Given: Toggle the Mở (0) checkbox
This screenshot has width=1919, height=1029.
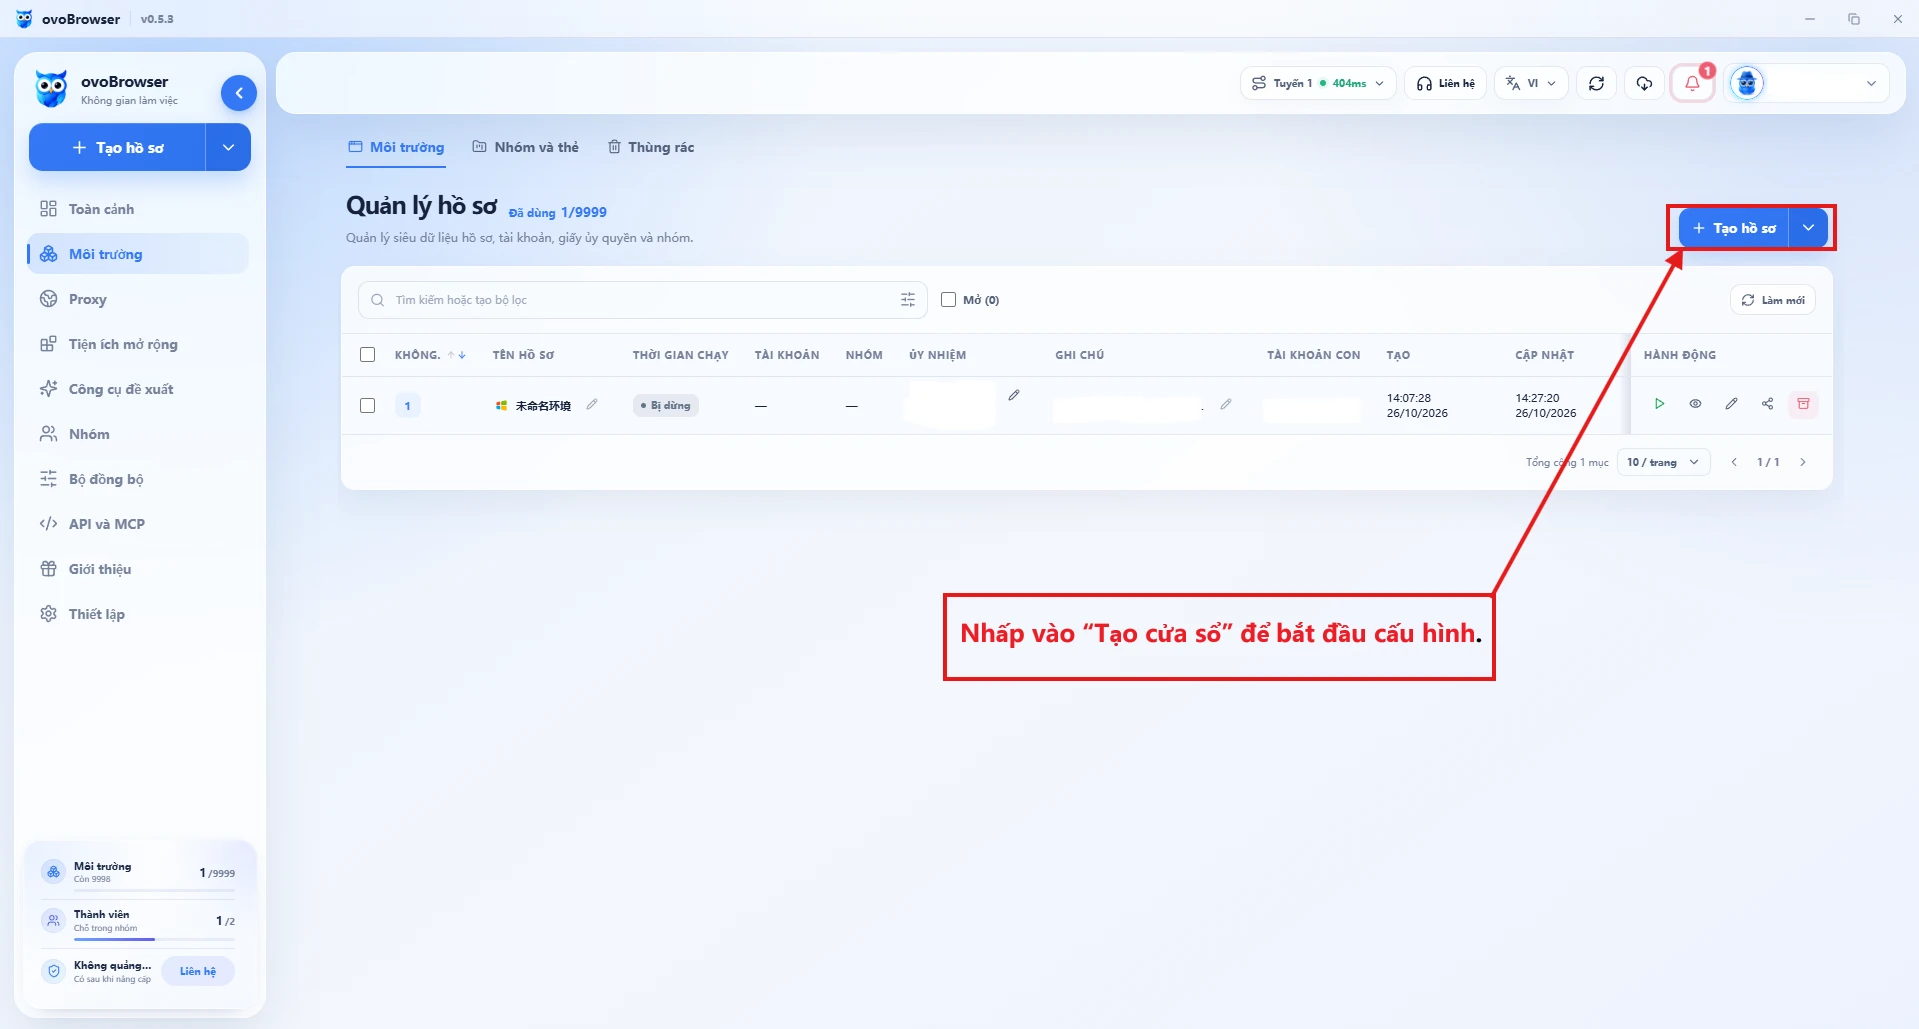Looking at the screenshot, I should point(949,300).
